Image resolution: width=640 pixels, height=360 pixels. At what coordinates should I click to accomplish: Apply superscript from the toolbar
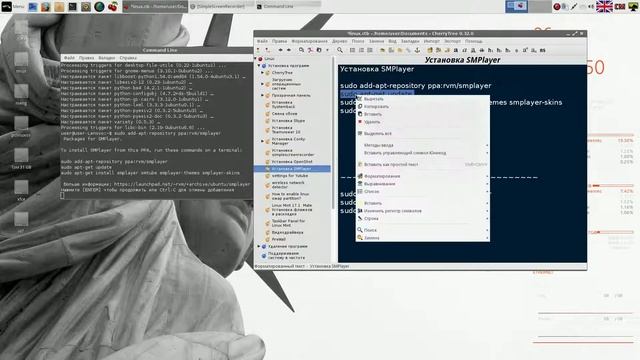point(525,50)
